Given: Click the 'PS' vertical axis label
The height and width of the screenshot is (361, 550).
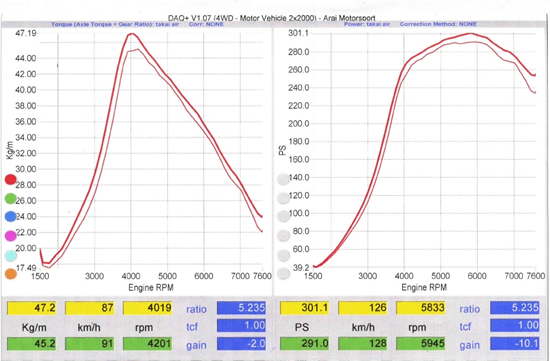Looking at the screenshot, I should (282, 151).
